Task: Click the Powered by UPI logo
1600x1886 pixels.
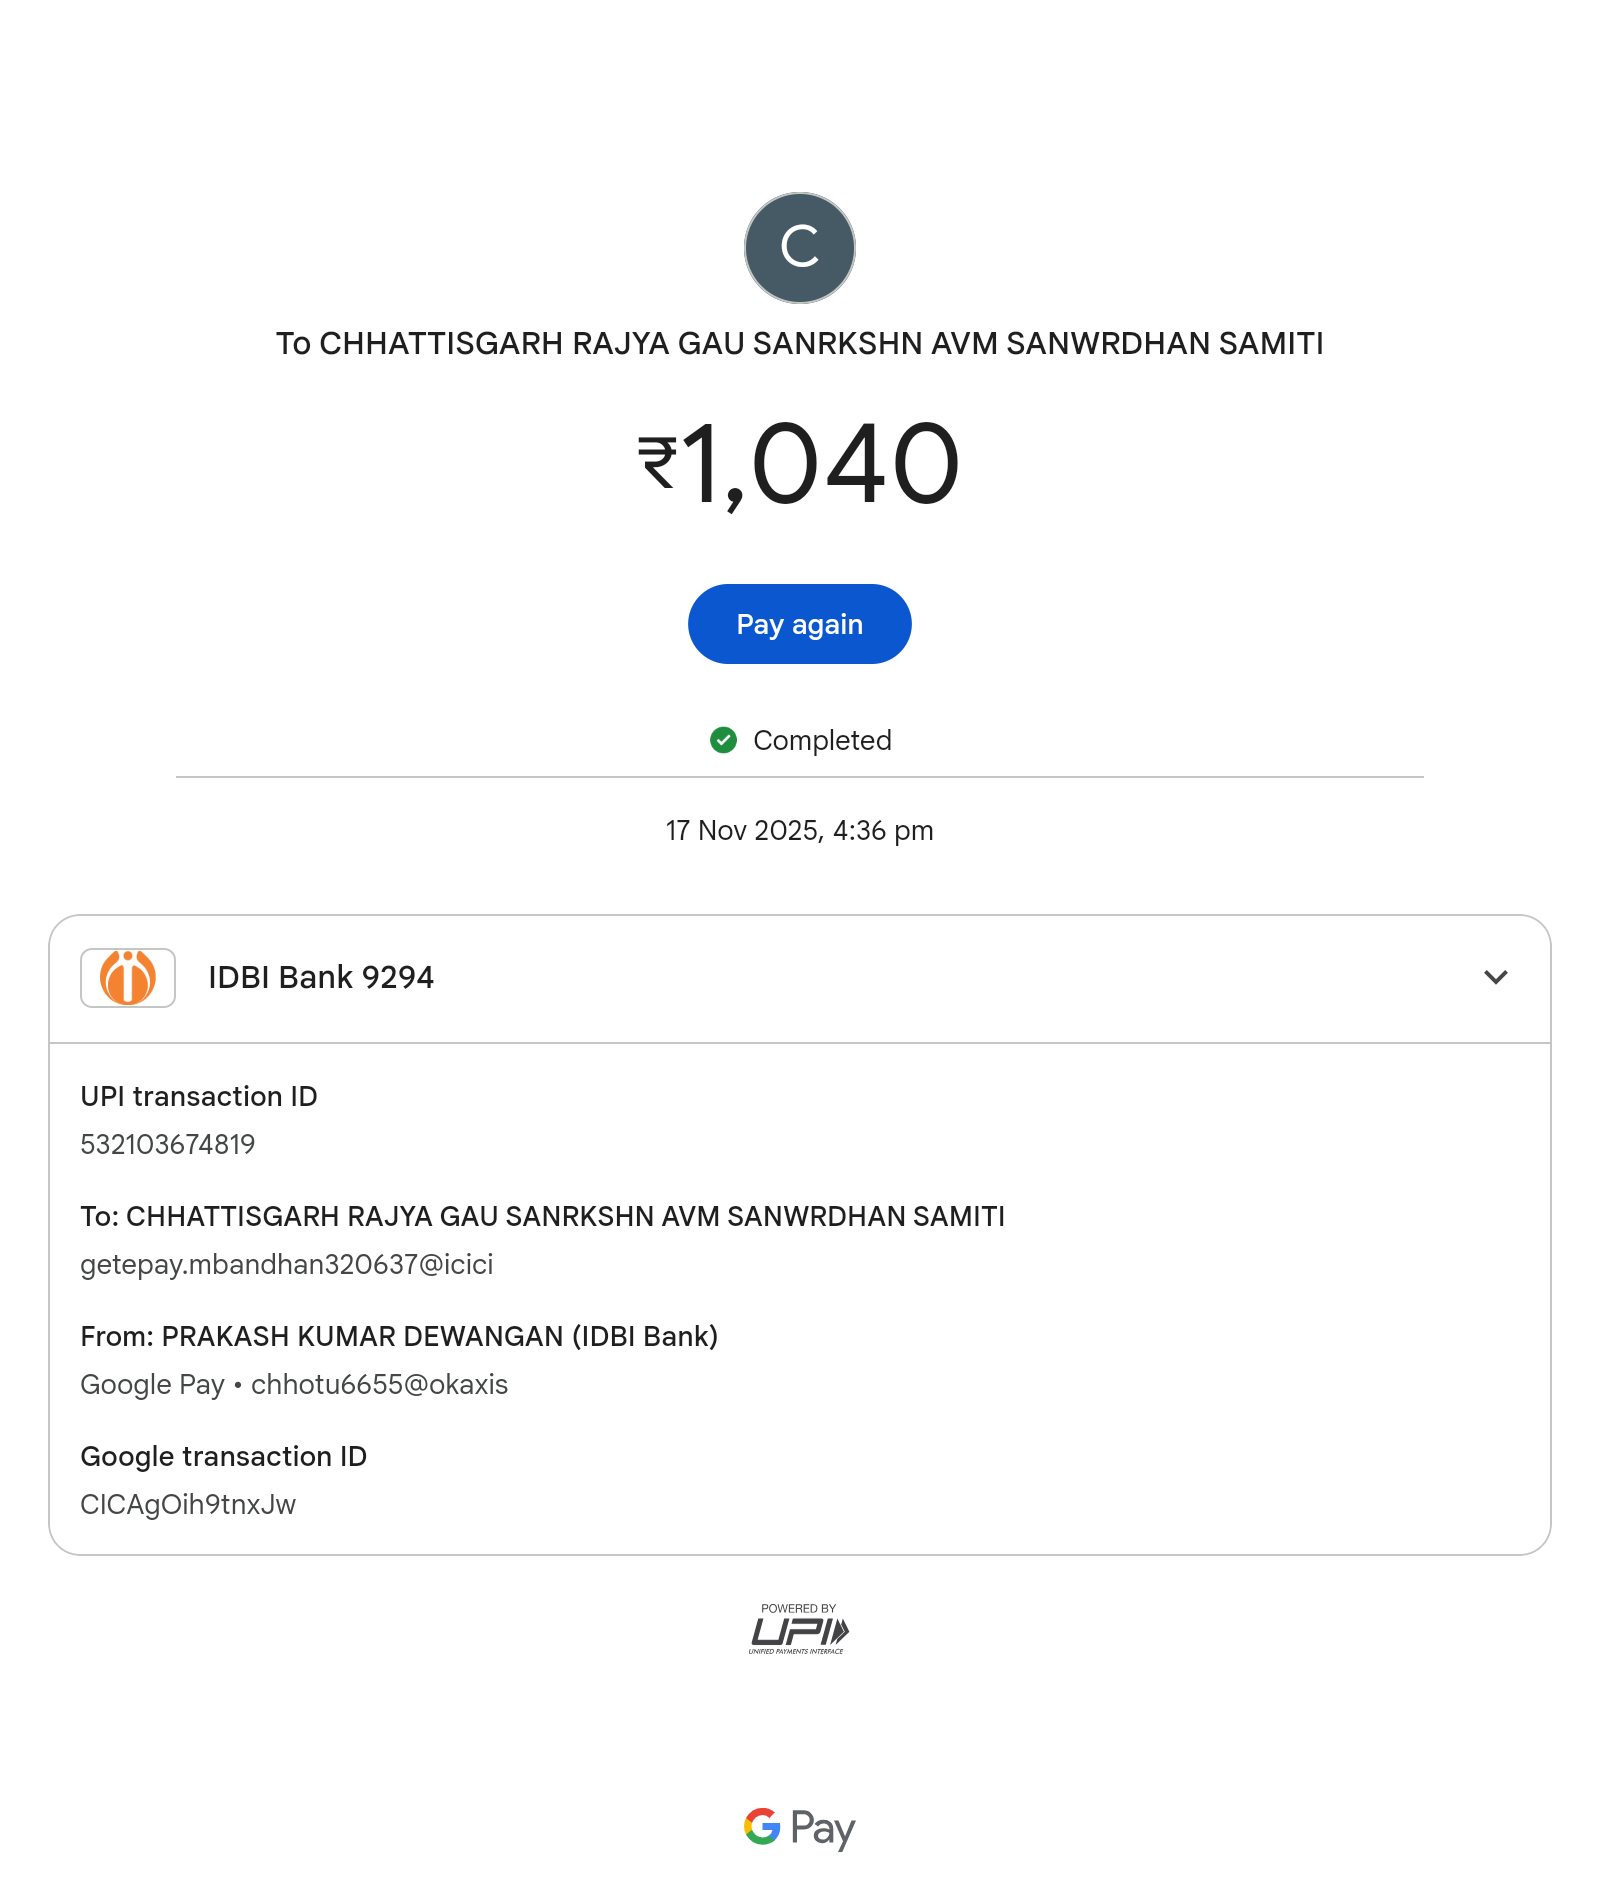Action: click(x=799, y=1629)
